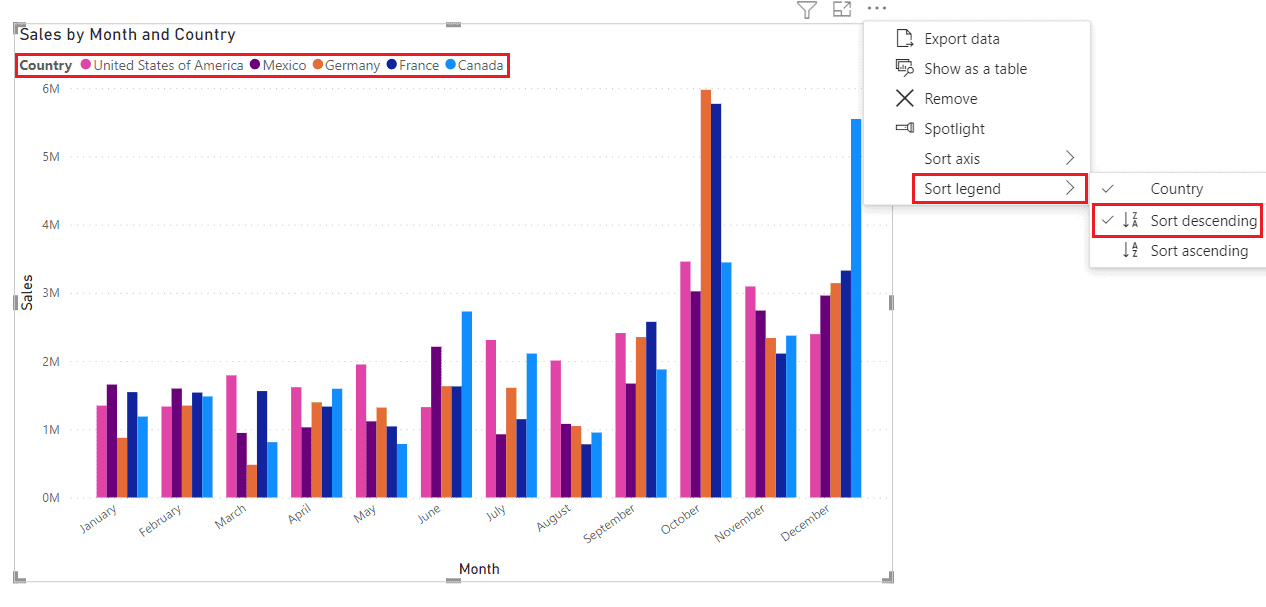Choose Show as a table menu entry
The image size is (1266, 607).
pos(975,68)
